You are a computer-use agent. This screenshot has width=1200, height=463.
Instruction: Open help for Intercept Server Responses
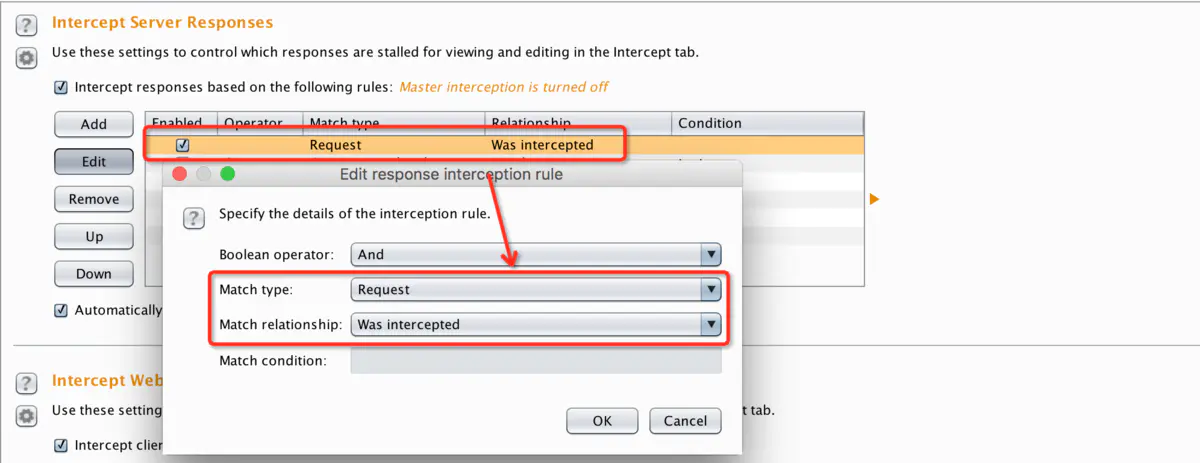click(x=26, y=26)
